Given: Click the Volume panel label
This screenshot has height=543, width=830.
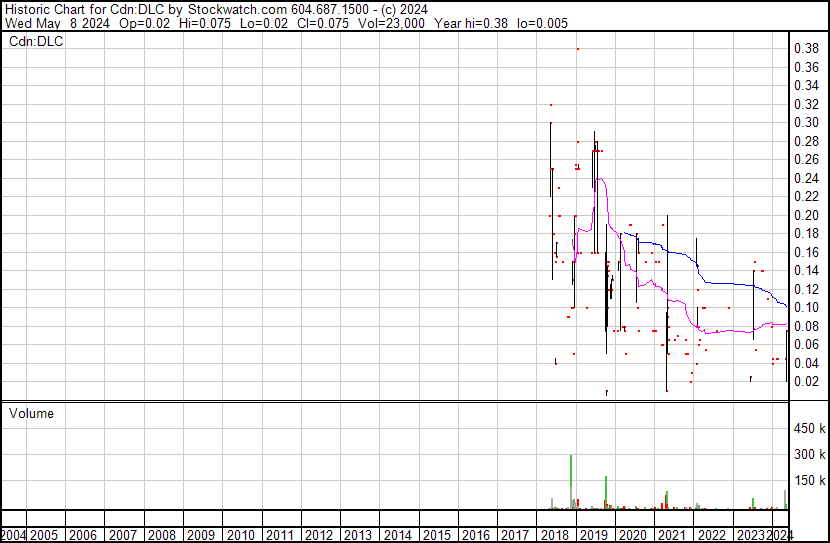Looking at the screenshot, I should [x=31, y=413].
